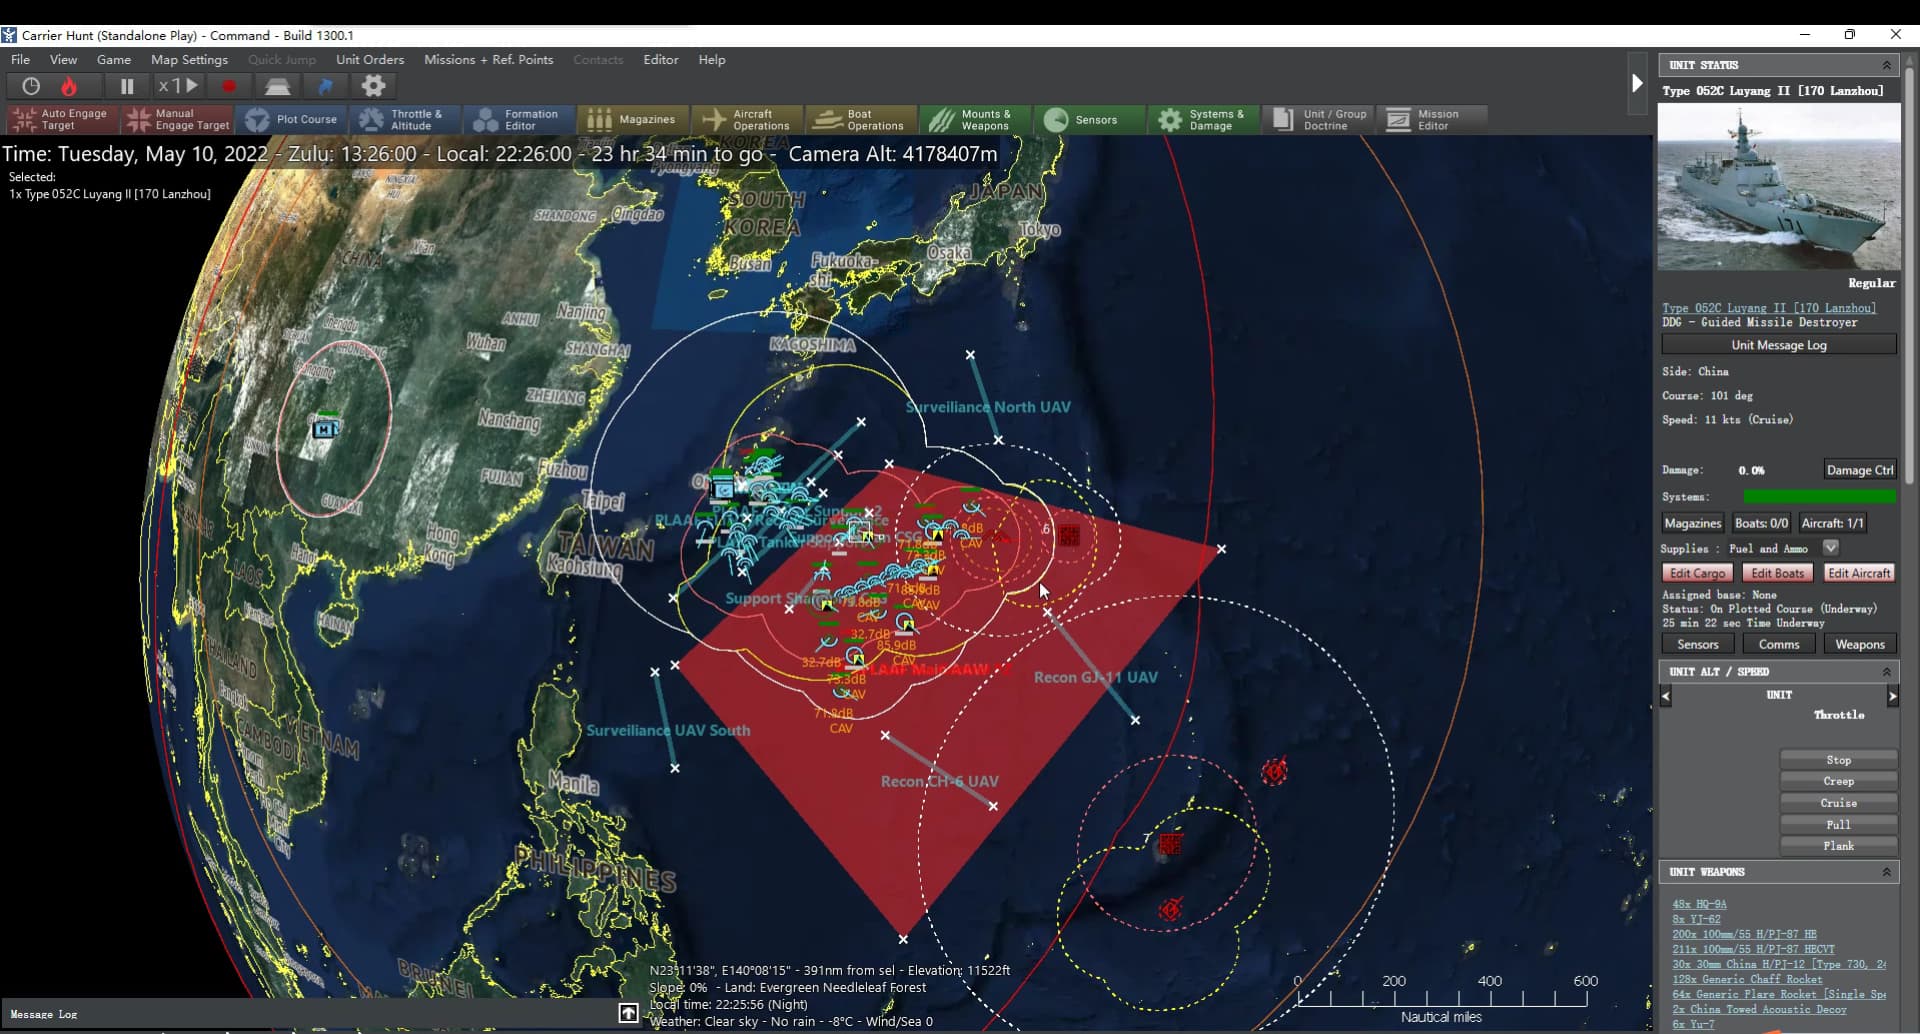Click the red flame icon in toolbar
This screenshot has width=1920, height=1034.
pyautogui.click(x=69, y=86)
